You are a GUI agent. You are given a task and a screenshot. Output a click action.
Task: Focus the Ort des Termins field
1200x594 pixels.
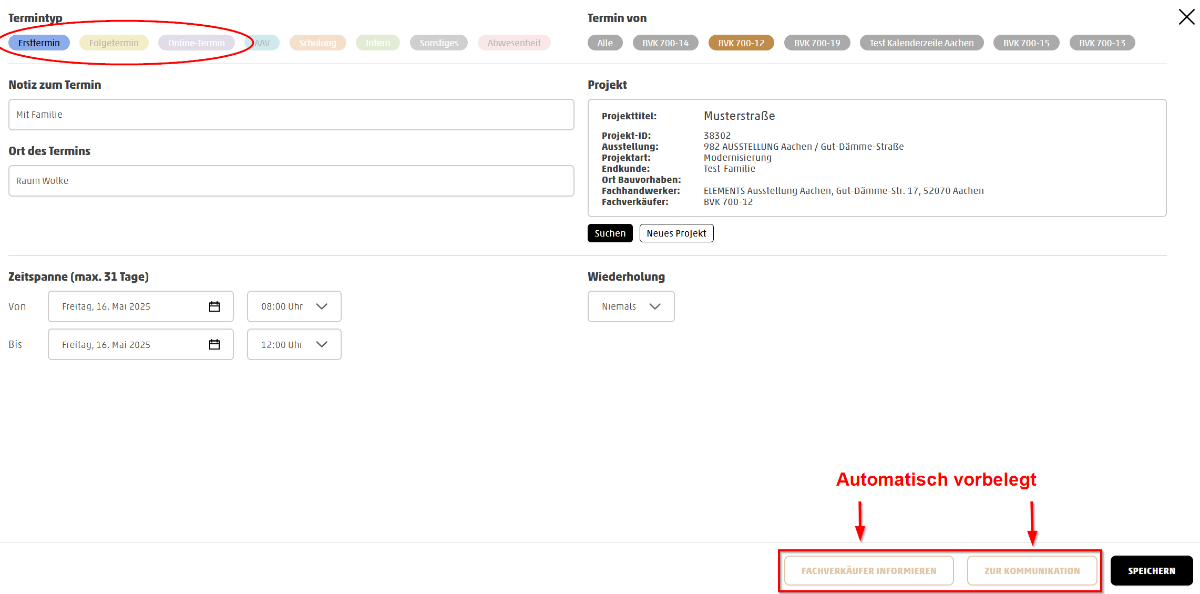(291, 181)
